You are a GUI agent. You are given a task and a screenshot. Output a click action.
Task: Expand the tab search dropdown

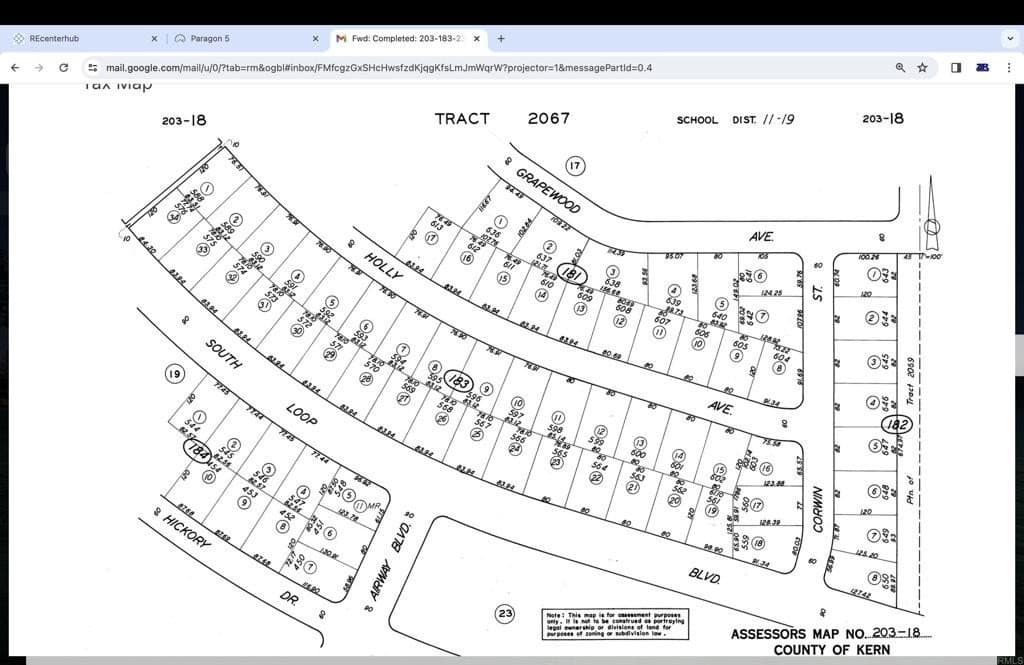coord(1009,38)
